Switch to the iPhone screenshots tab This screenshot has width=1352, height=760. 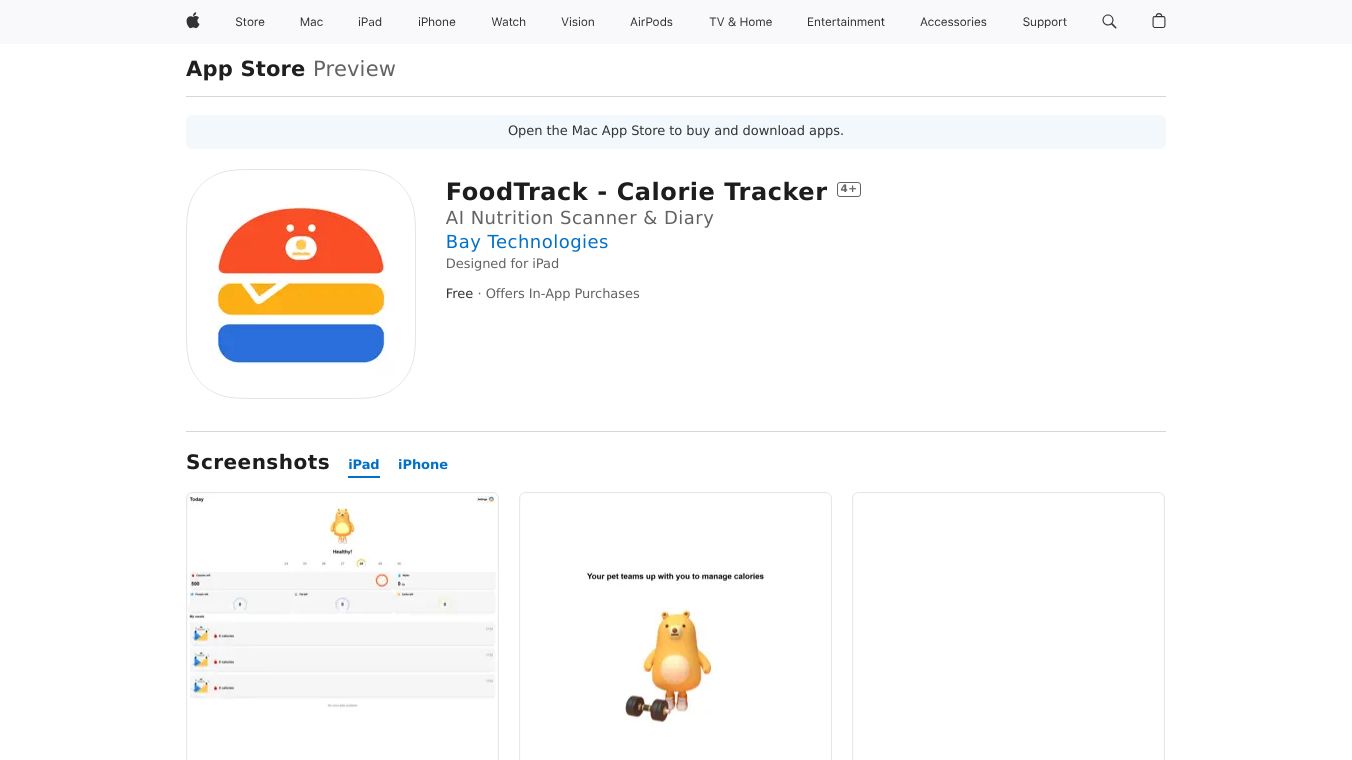(423, 464)
